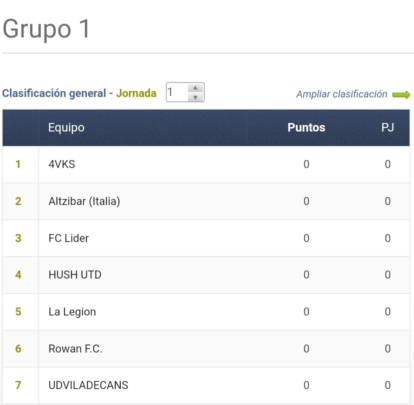This screenshot has height=405, width=414.
Task: Click the Equipo column header
Action: pyautogui.click(x=66, y=128)
